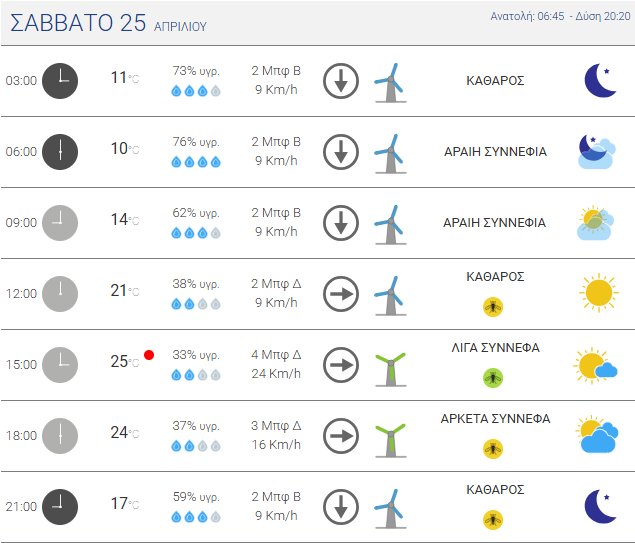
Task: Click the clock icon at 09:00
Action: pyautogui.click(x=60, y=223)
